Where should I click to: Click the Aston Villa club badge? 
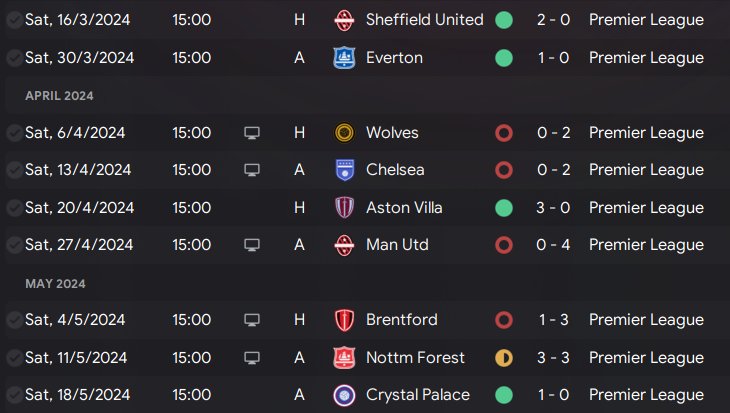[x=345, y=208]
